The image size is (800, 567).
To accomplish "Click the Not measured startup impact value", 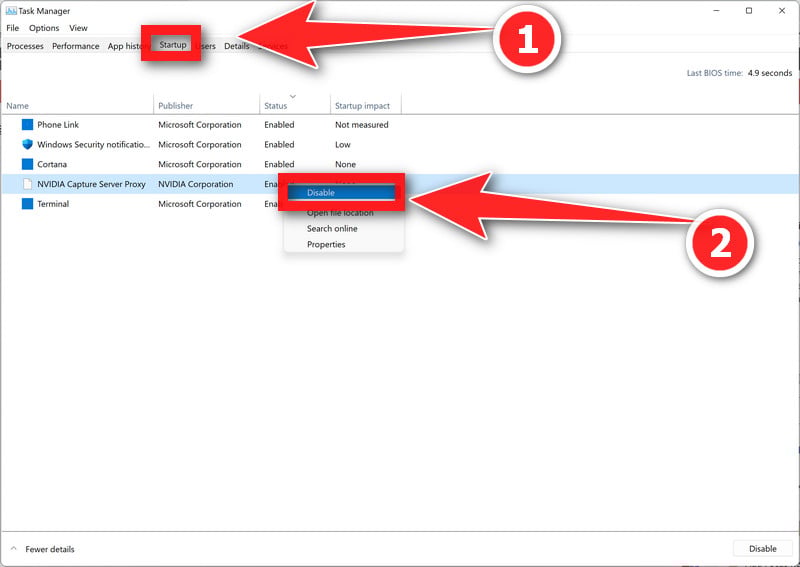I will pos(362,125).
